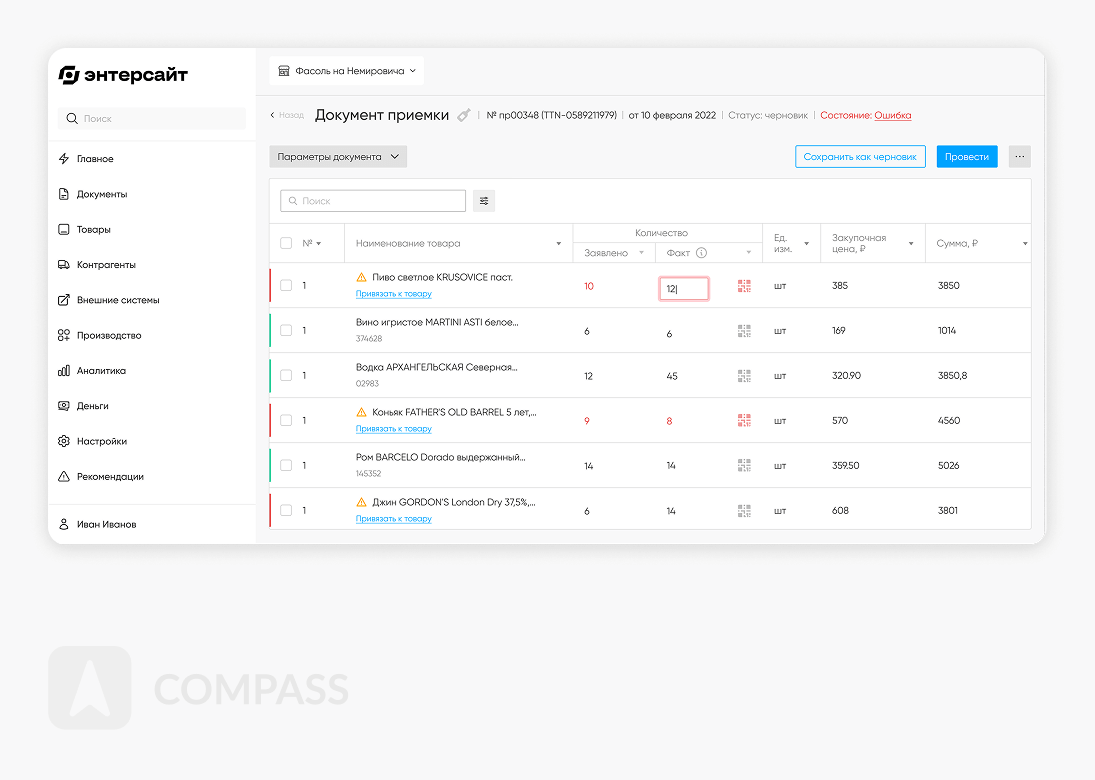
Task: Click the barcode icon in Martini Asti row
Action: [x=744, y=331]
